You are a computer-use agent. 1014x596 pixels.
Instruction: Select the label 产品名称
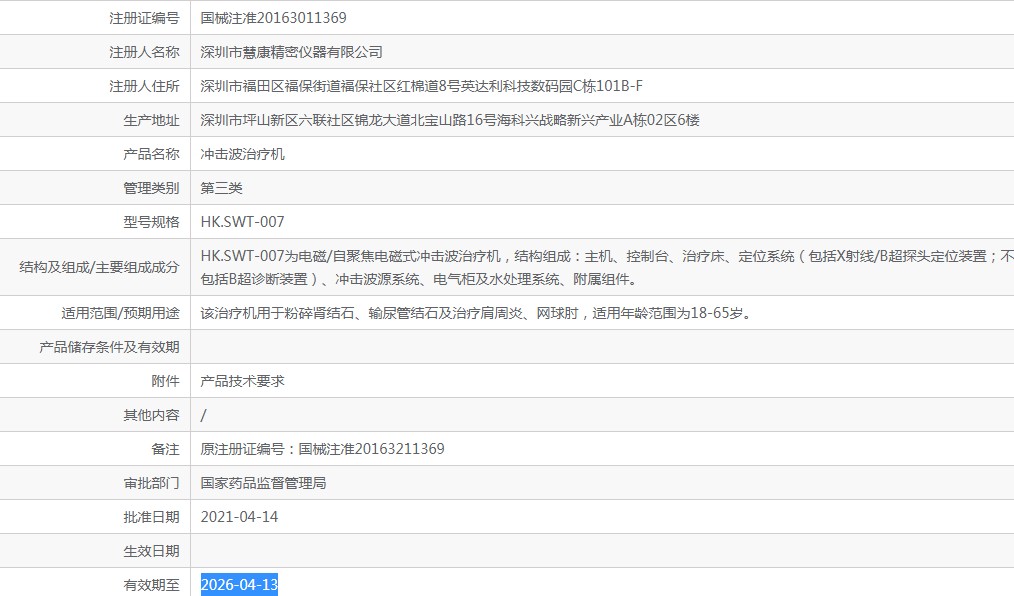pyautogui.click(x=151, y=154)
